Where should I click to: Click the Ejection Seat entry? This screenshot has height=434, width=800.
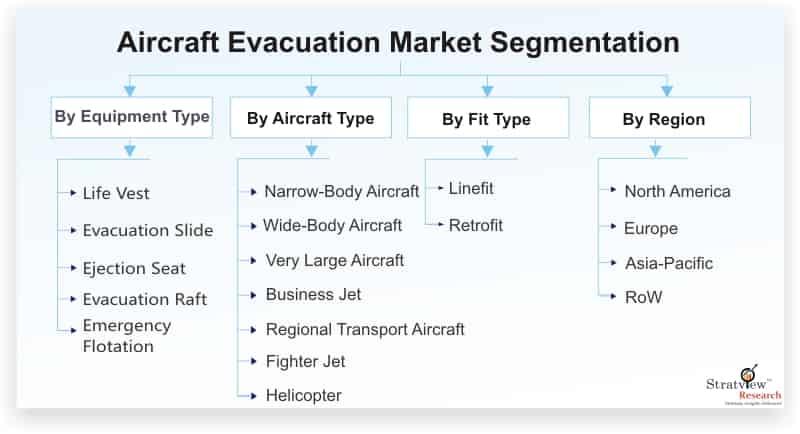pyautogui.click(x=134, y=269)
